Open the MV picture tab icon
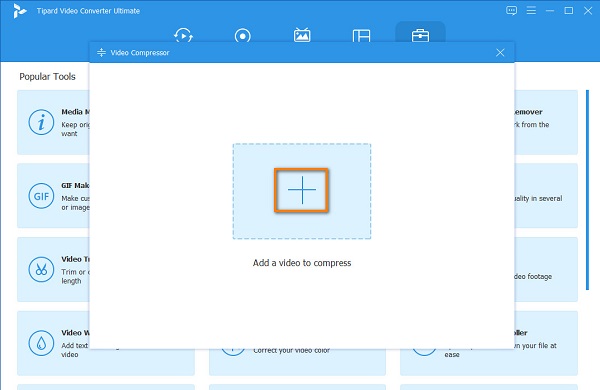This screenshot has width=600, height=390. tap(302, 35)
